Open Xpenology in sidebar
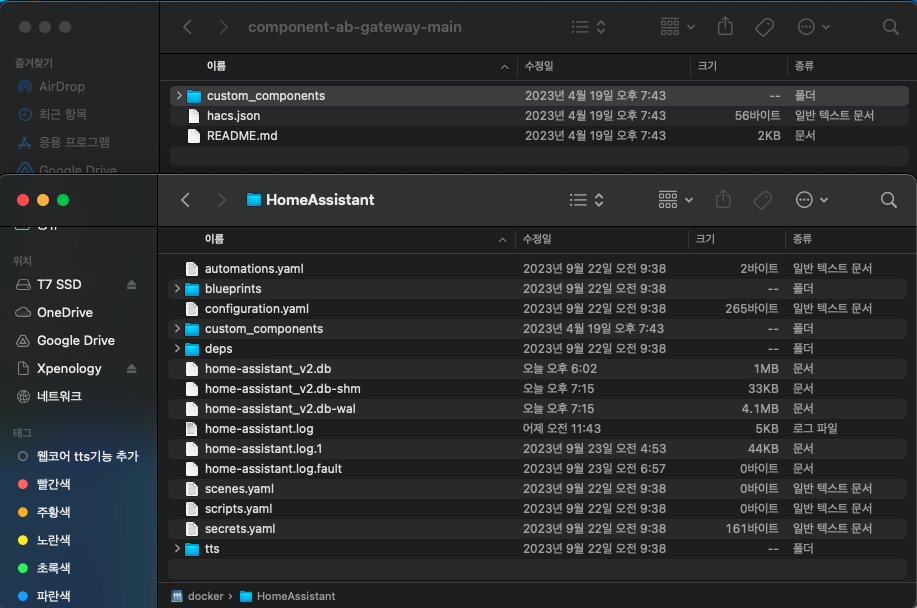 pyautogui.click(x=69, y=369)
